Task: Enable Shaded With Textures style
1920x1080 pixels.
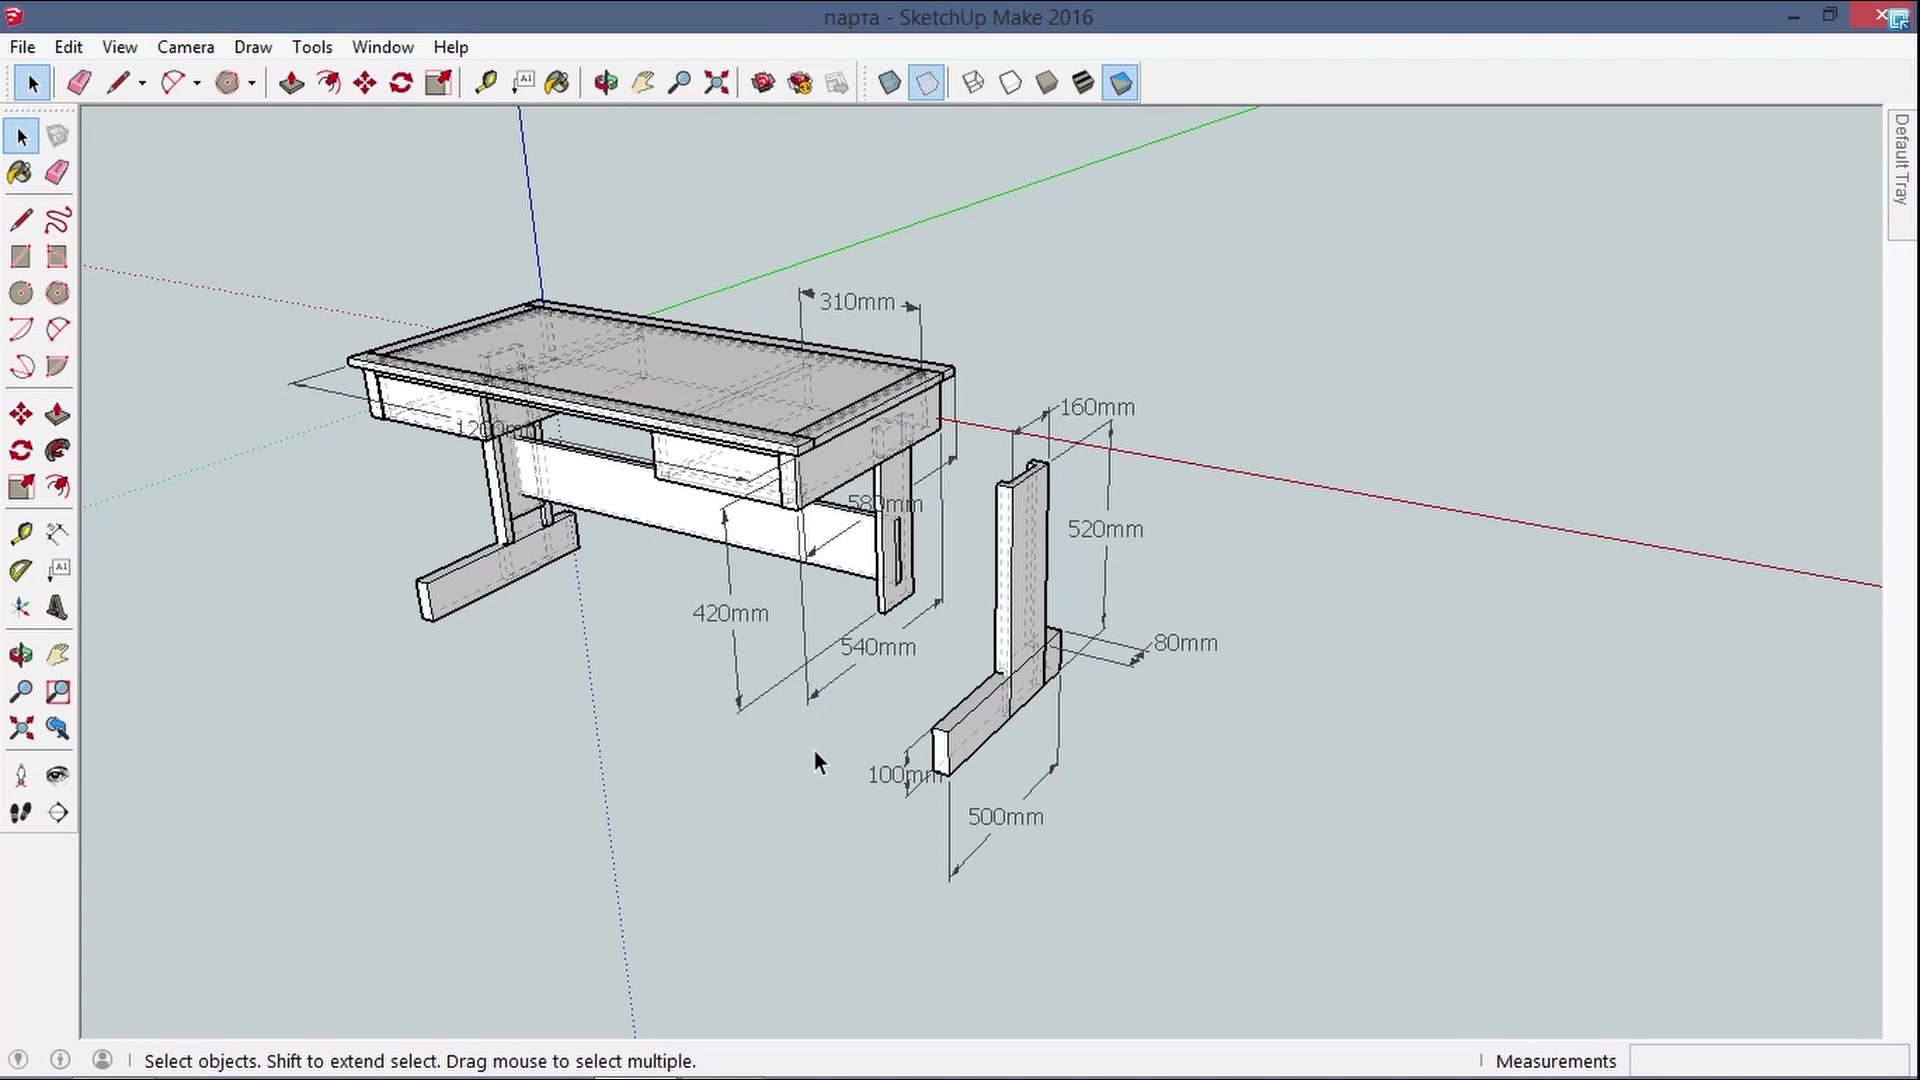Action: point(1083,83)
